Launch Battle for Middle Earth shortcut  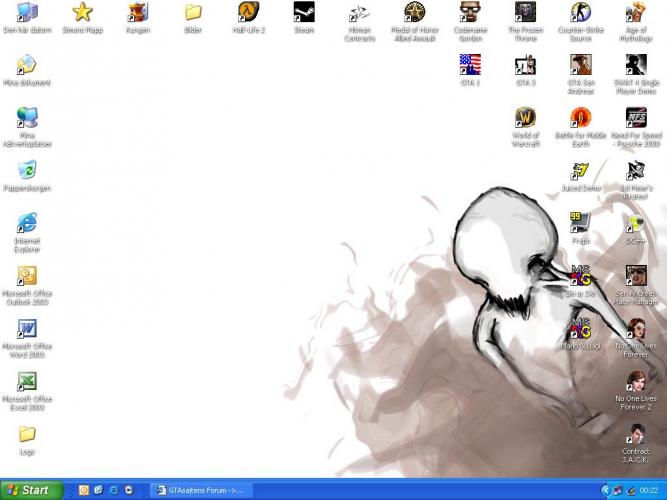click(580, 118)
